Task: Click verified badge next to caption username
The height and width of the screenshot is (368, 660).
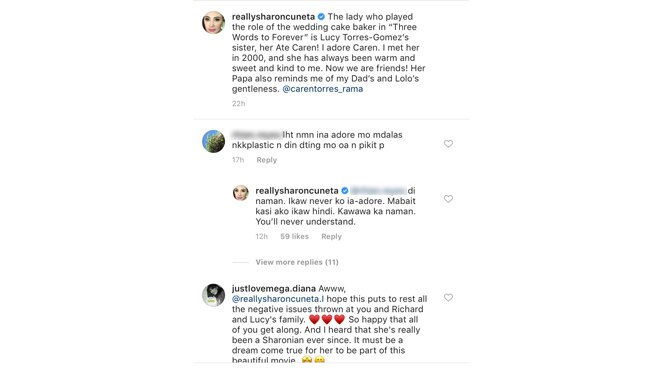Action: [x=321, y=17]
